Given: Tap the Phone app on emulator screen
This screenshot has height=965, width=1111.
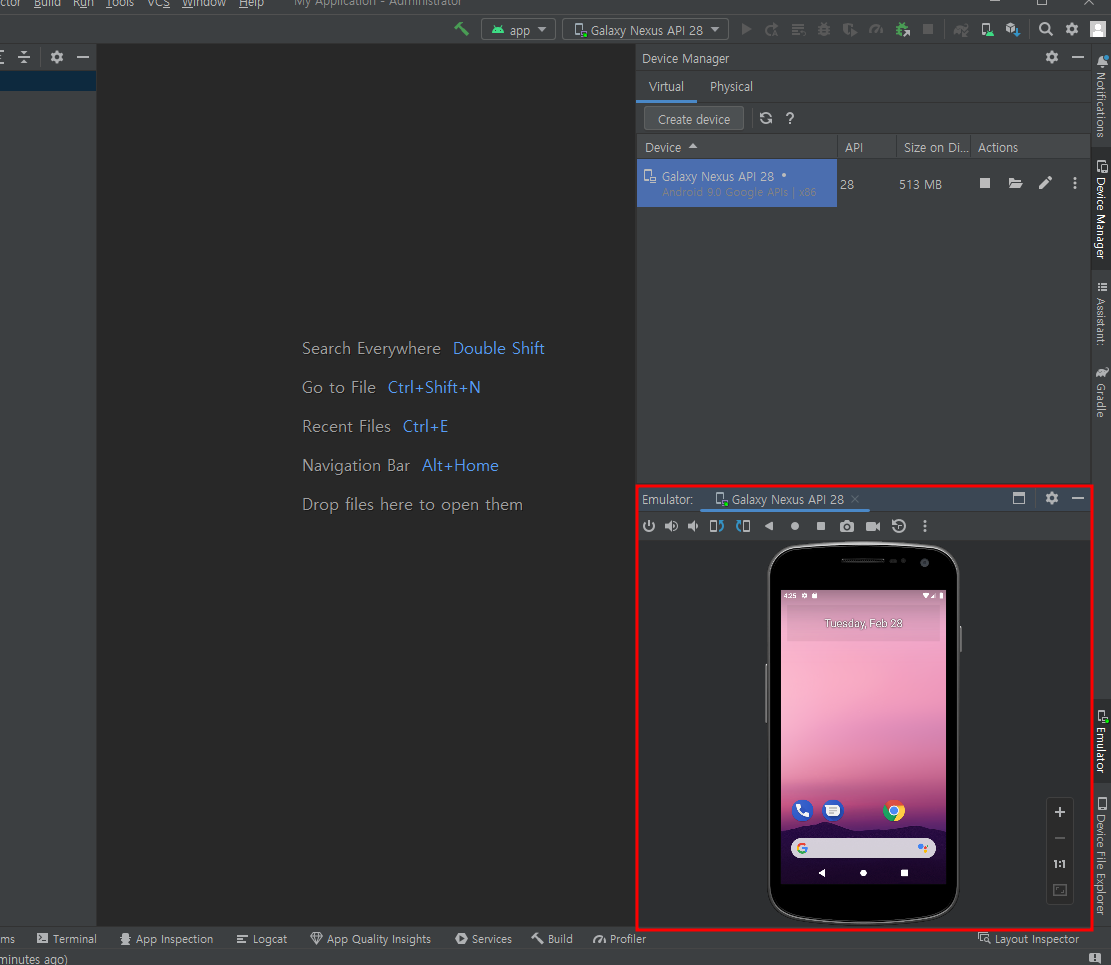Looking at the screenshot, I should click(802, 811).
